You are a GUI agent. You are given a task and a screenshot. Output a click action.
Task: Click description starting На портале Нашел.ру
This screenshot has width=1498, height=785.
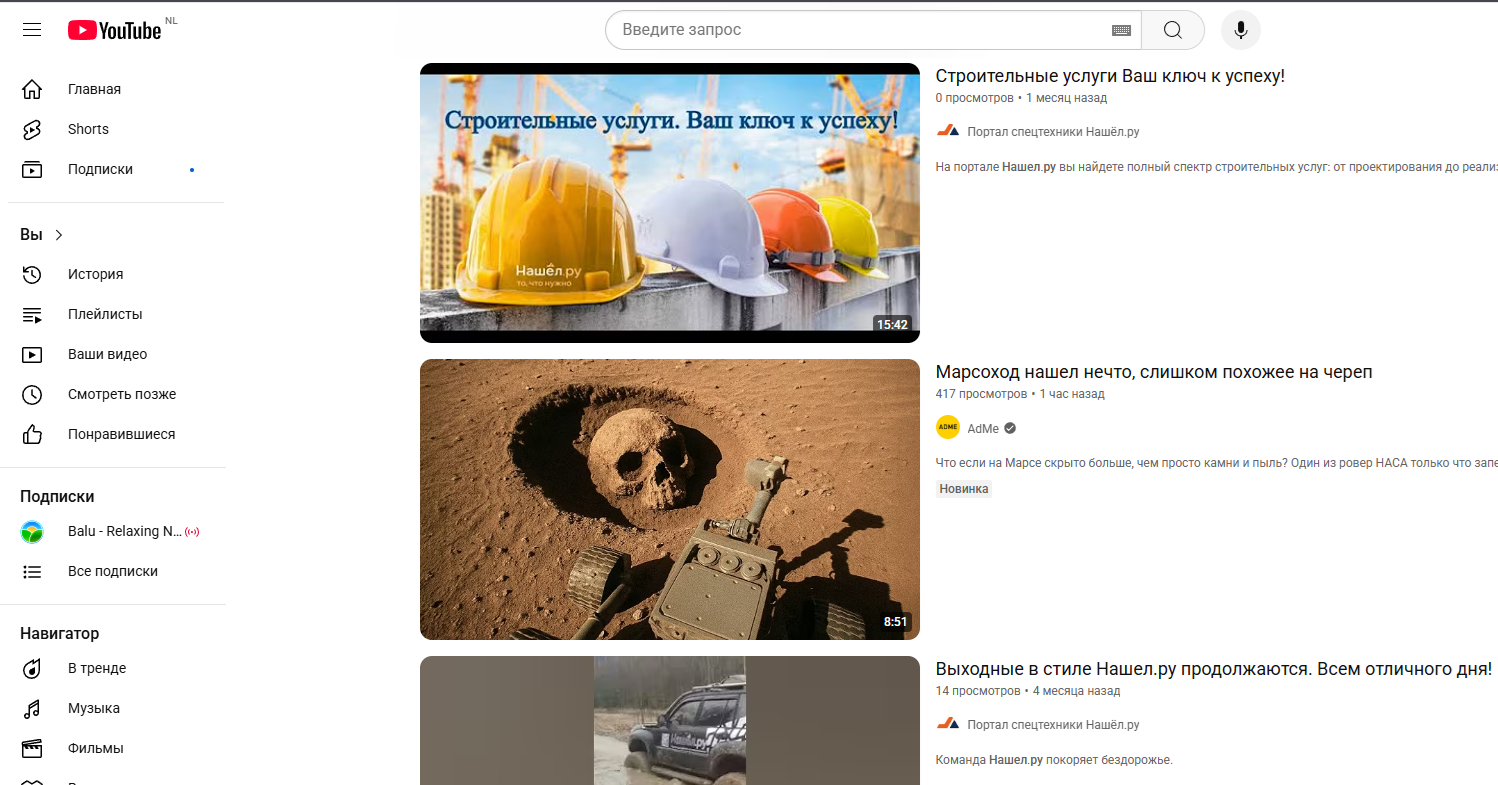point(1216,167)
